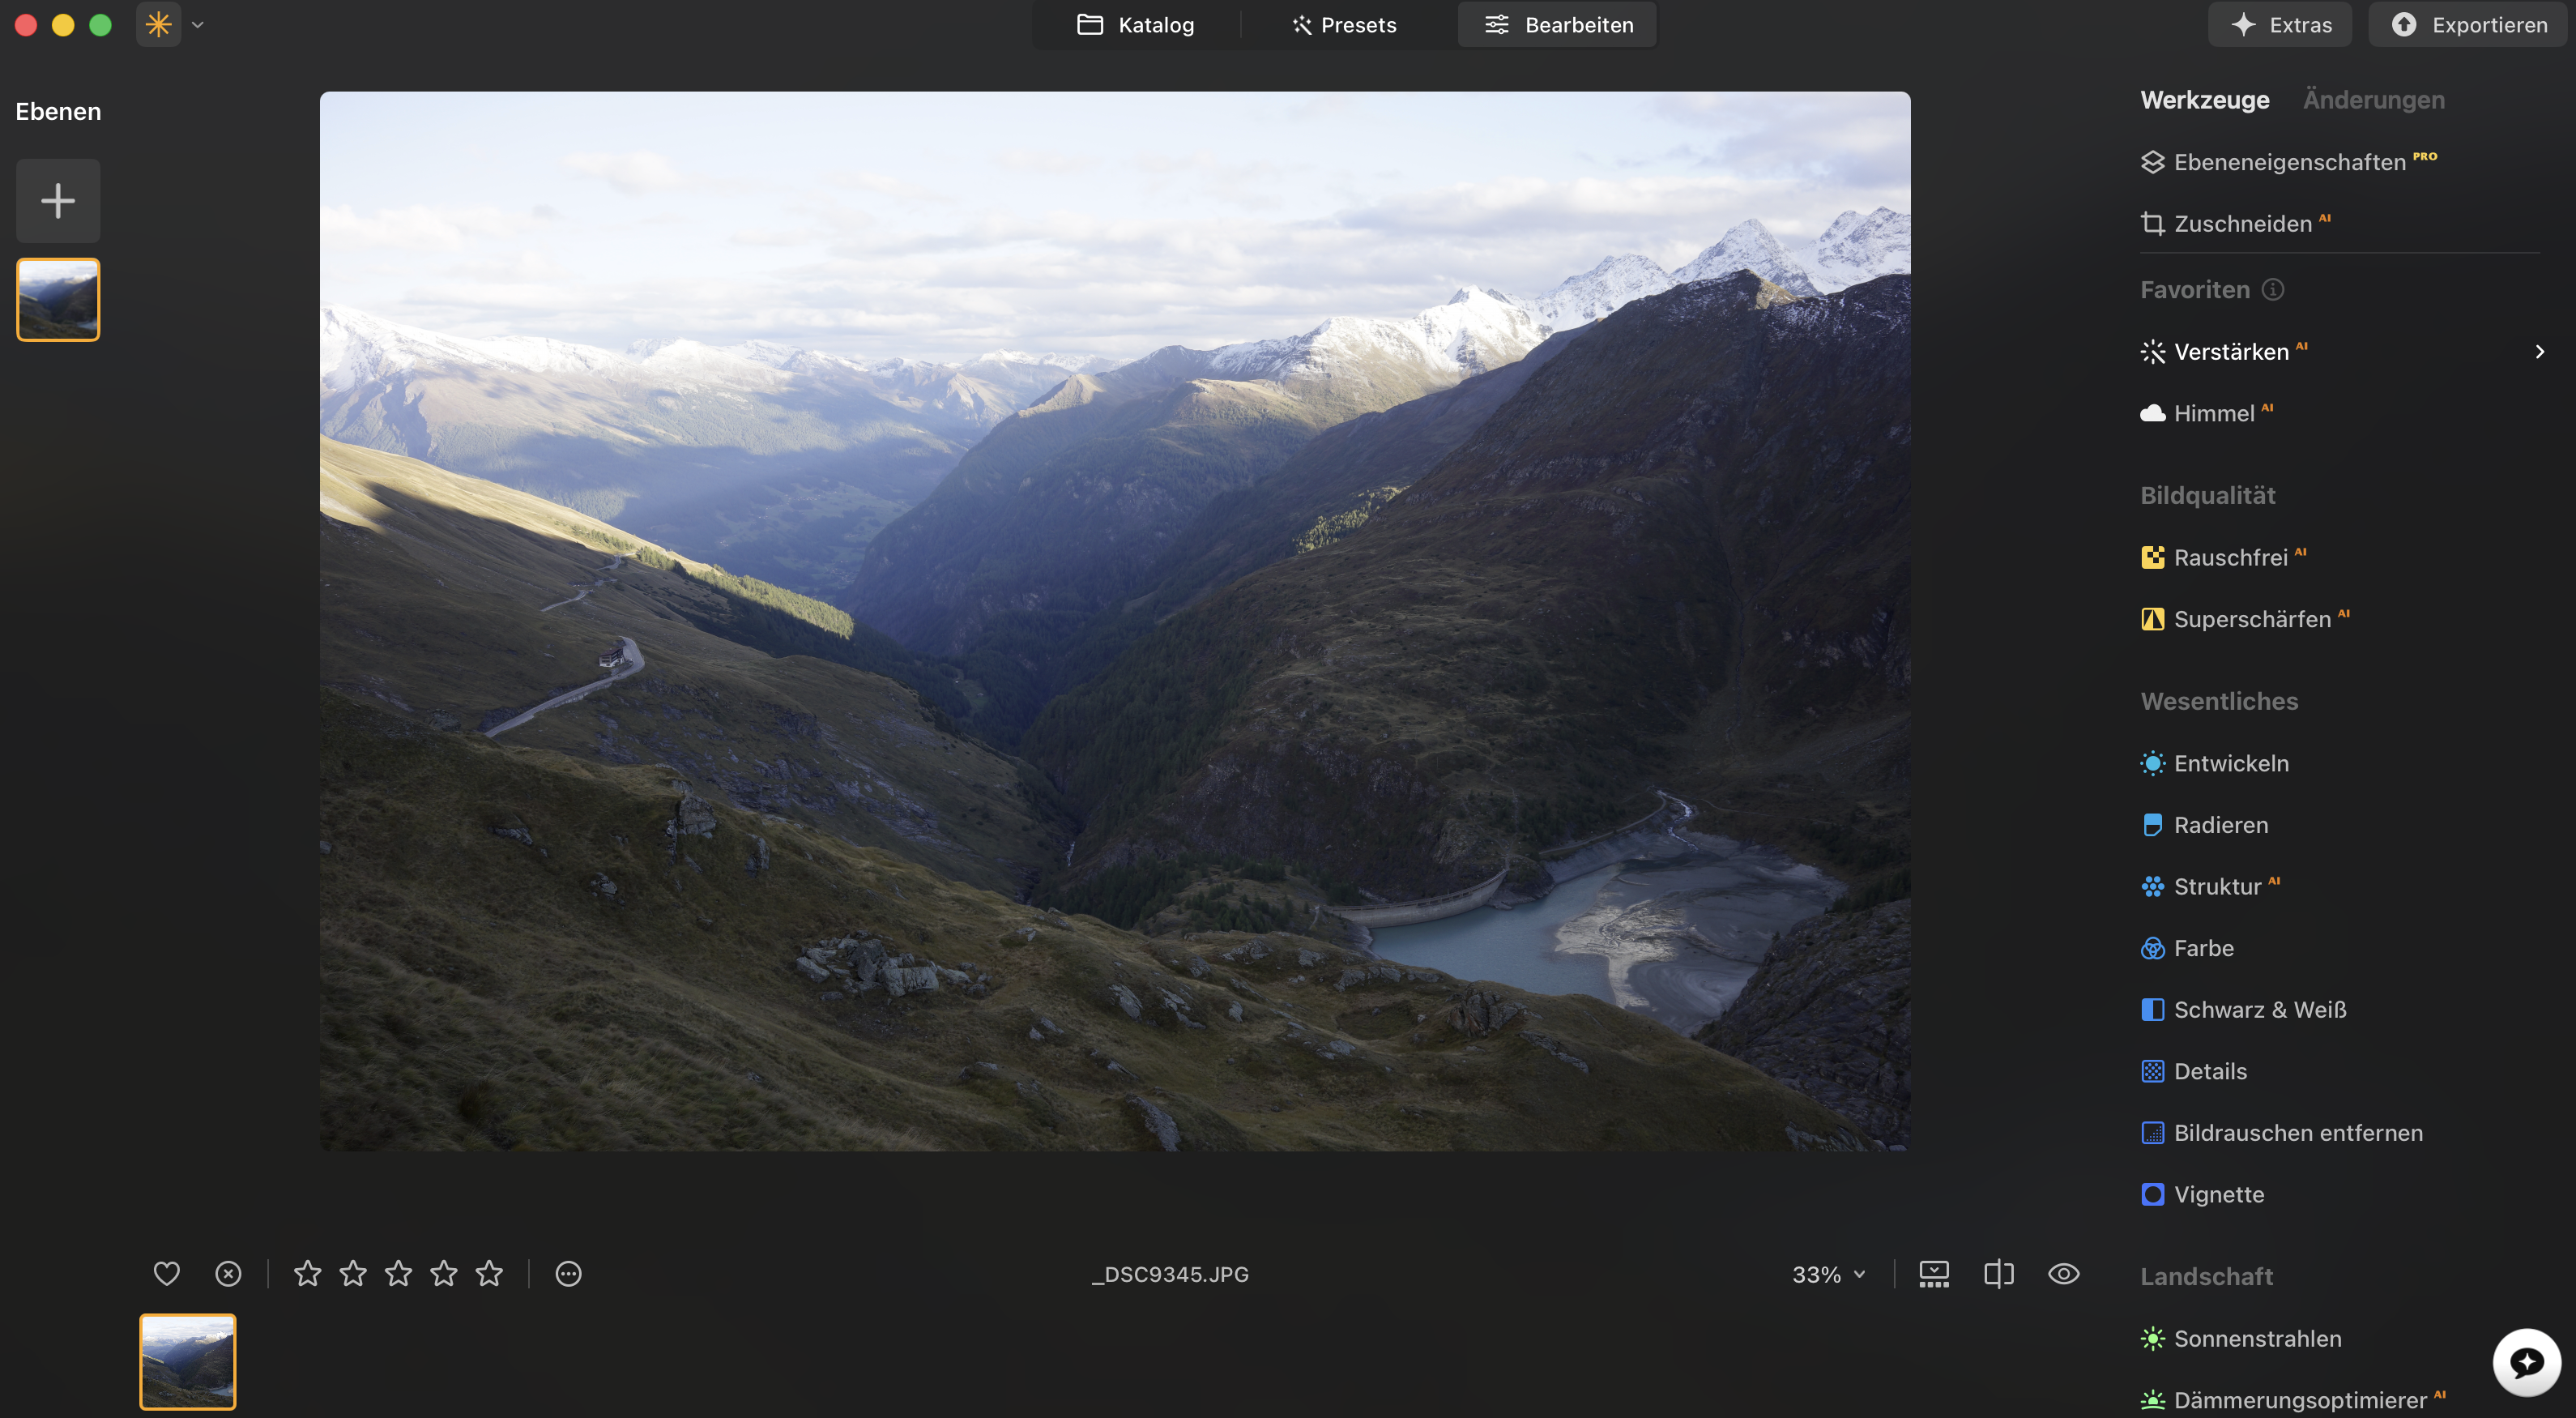Set rating to five stars

[x=489, y=1273]
